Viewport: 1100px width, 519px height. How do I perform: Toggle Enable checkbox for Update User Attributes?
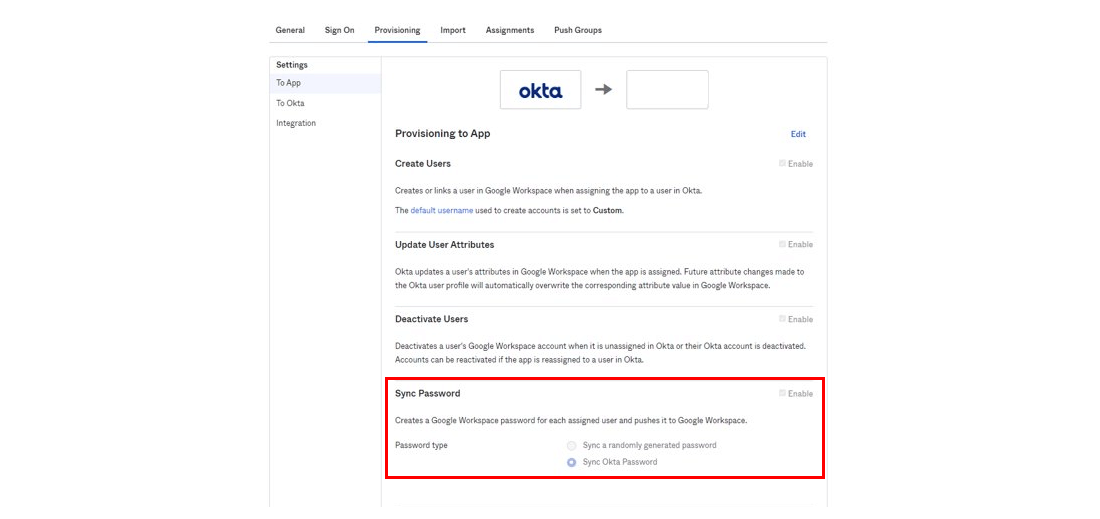[x=782, y=244]
